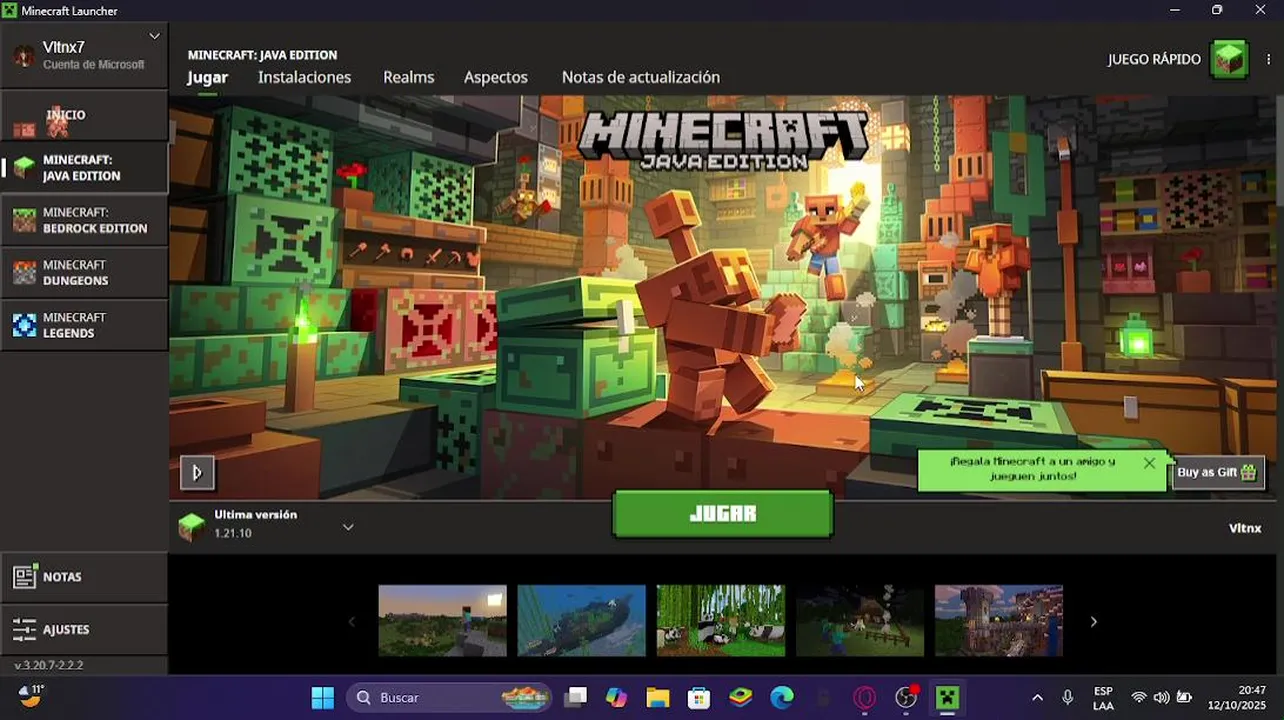The height and width of the screenshot is (720, 1284).
Task: Open Opera GX from taskbar
Action: pos(865,697)
